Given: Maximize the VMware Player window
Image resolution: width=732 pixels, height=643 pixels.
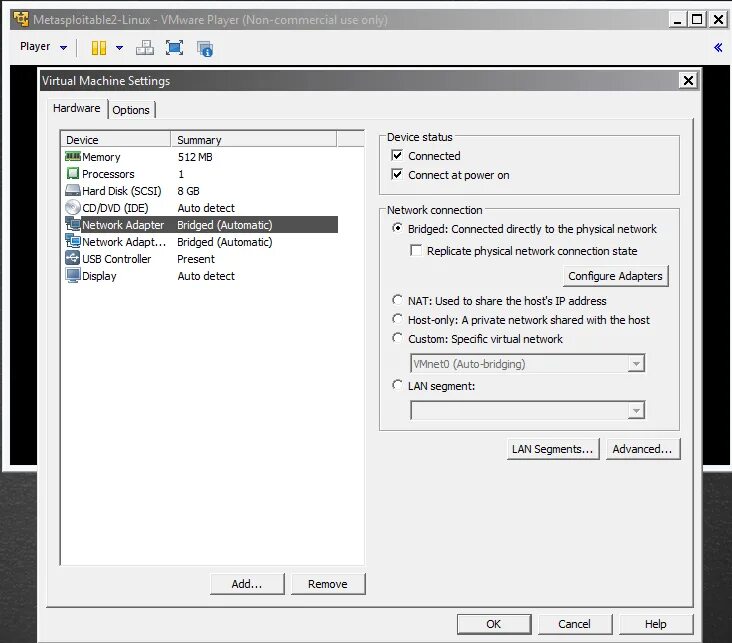Looking at the screenshot, I should (x=697, y=19).
